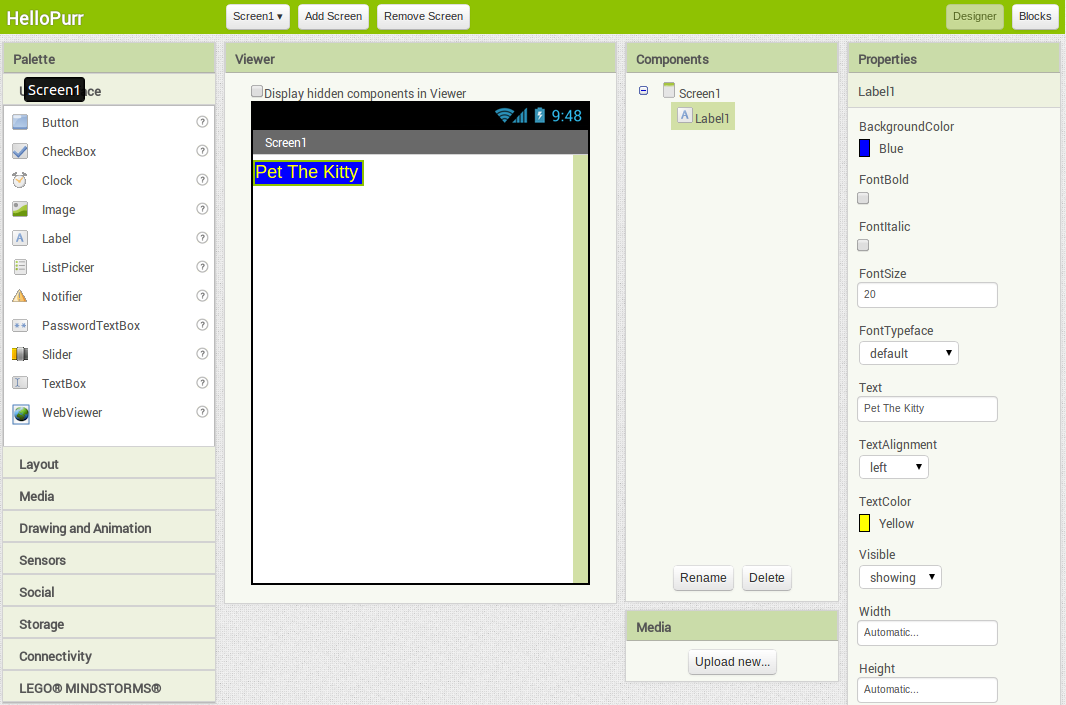Open the FontTypeface dropdown
This screenshot has height=705, width=1066.
pyautogui.click(x=908, y=353)
